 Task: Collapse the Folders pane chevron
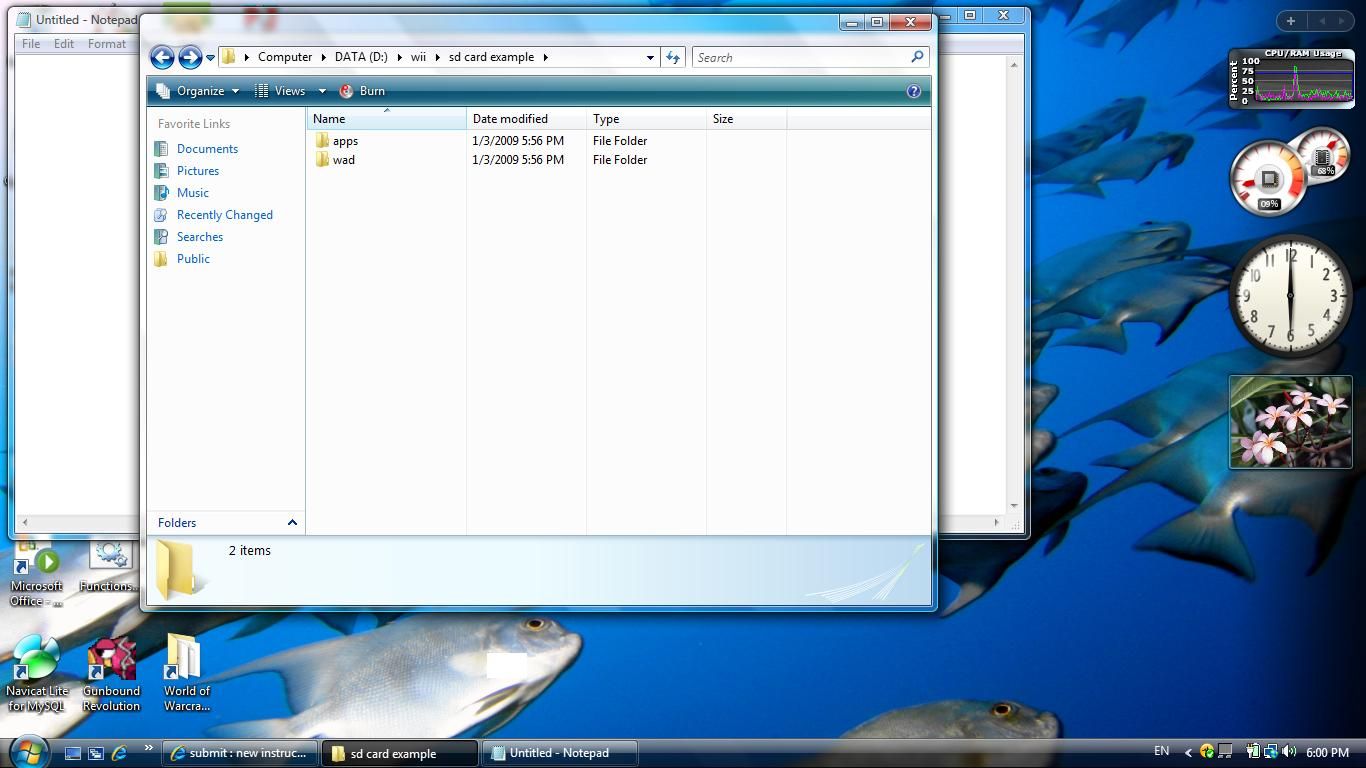coord(292,522)
